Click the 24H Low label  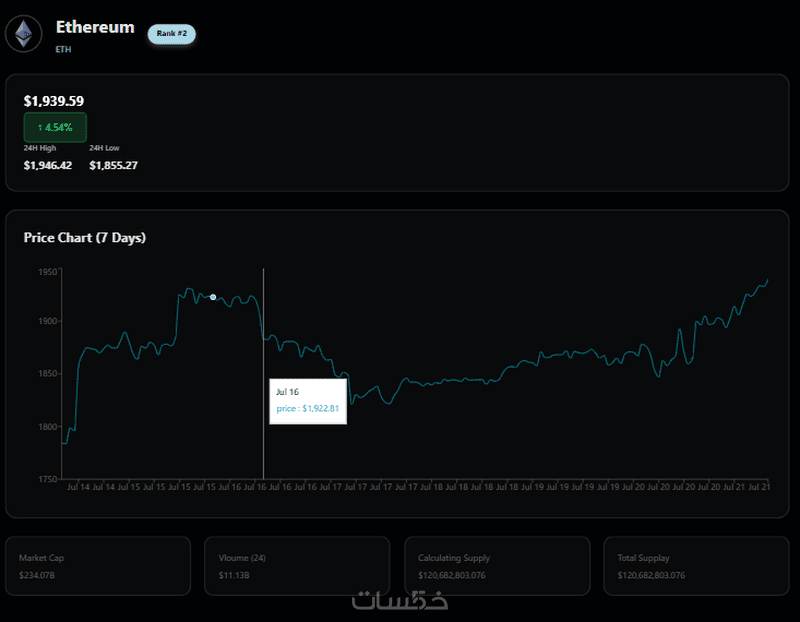click(x=104, y=148)
